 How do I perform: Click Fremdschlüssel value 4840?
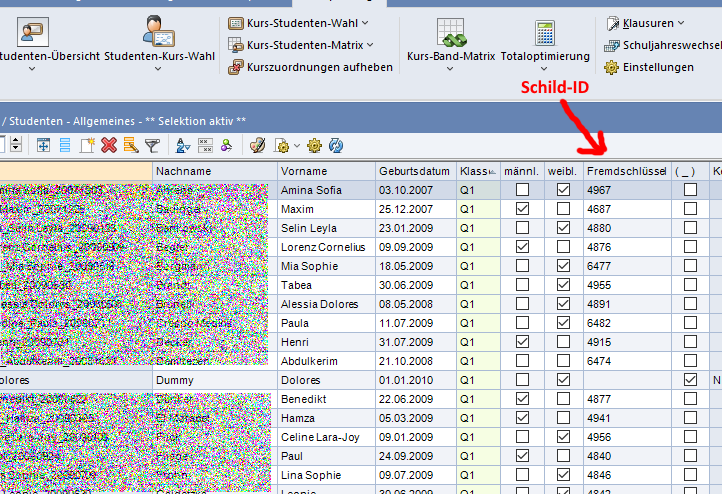click(627, 456)
